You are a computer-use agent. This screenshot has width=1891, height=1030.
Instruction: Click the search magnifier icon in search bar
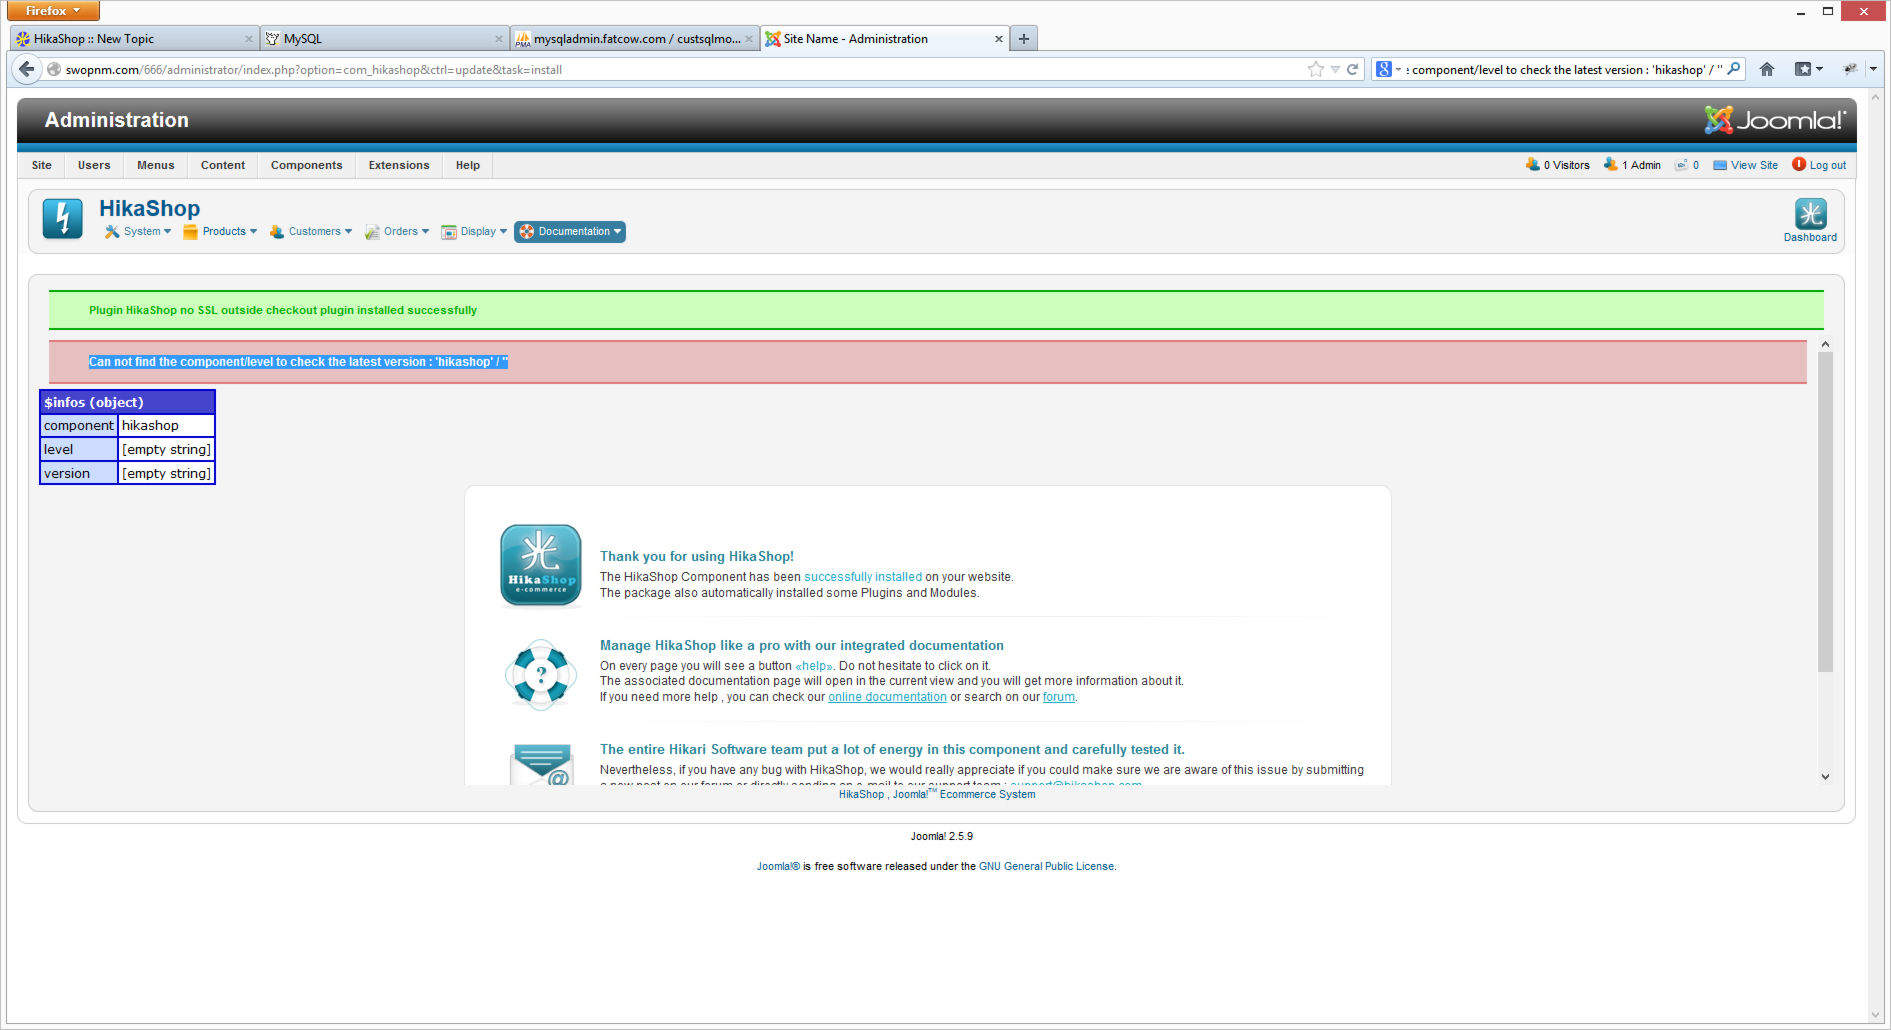point(1734,69)
